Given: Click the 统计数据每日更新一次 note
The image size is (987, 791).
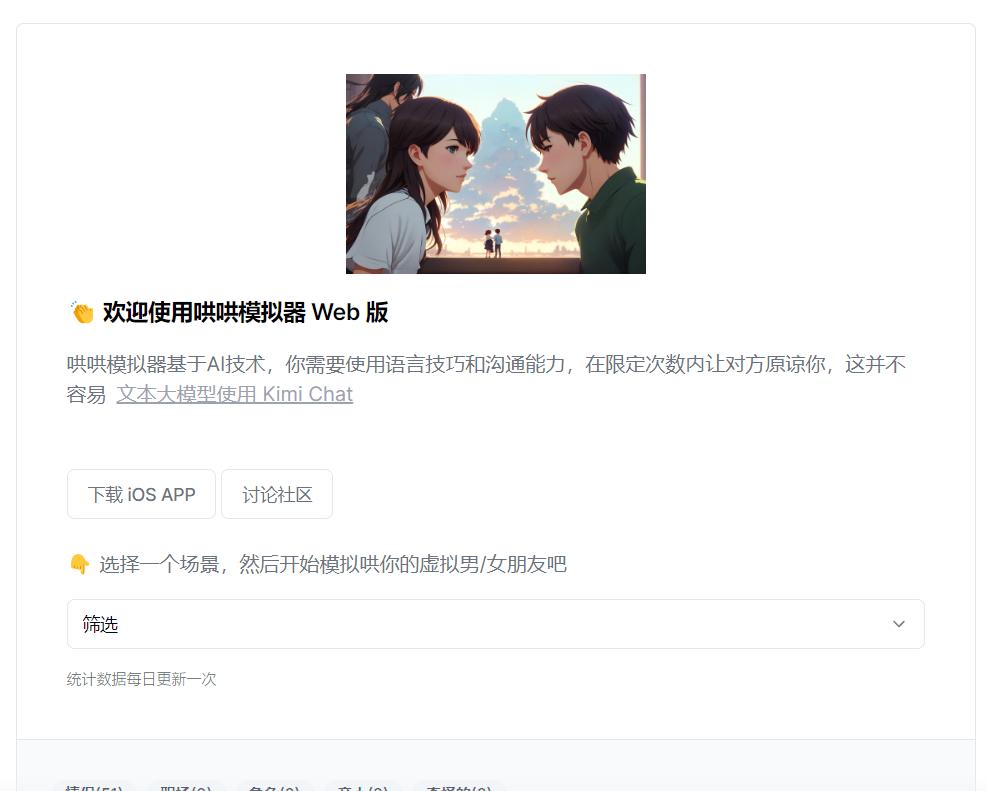Looking at the screenshot, I should (142, 679).
